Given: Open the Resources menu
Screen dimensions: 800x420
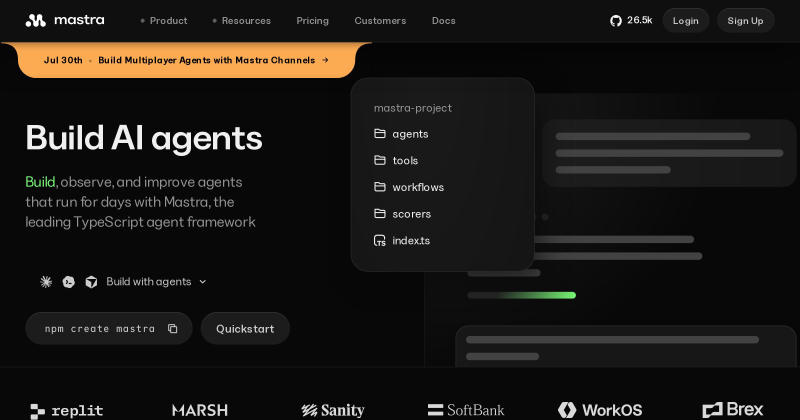Looking at the screenshot, I should (241, 21).
